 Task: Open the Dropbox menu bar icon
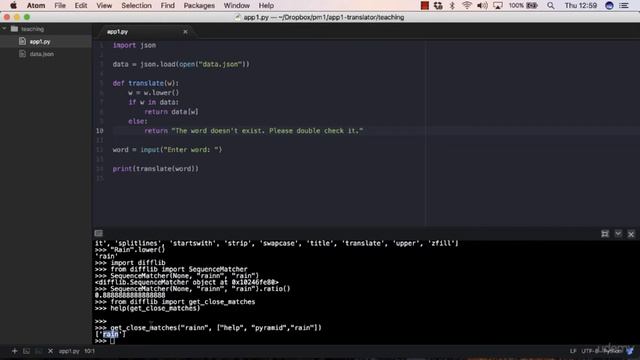coord(438,5)
